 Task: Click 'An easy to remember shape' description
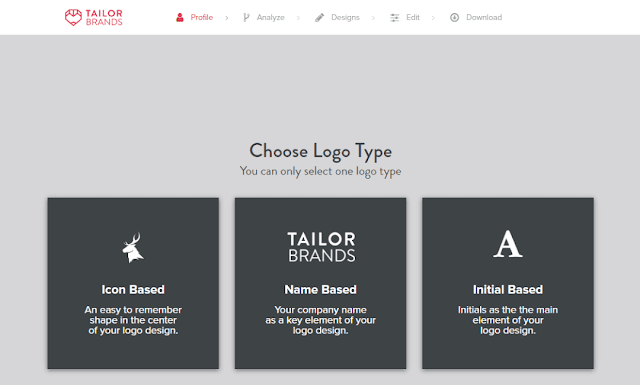(x=133, y=320)
